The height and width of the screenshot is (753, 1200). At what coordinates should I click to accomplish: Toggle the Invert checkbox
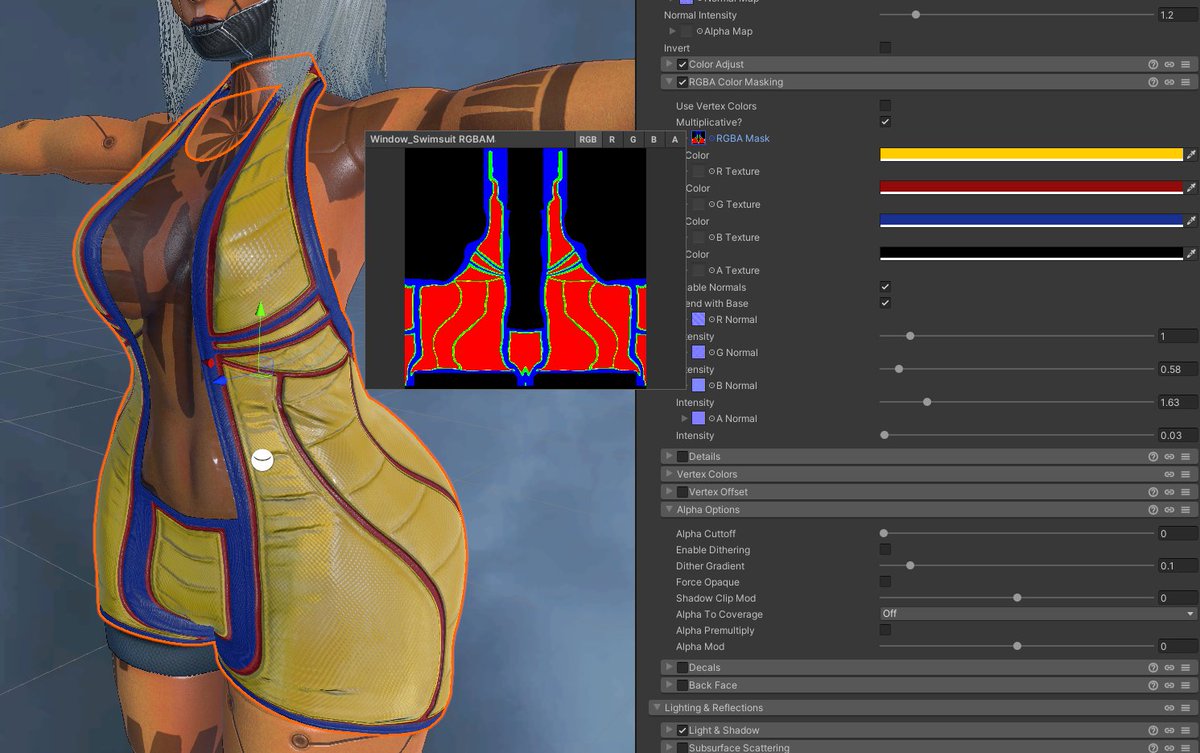885,47
